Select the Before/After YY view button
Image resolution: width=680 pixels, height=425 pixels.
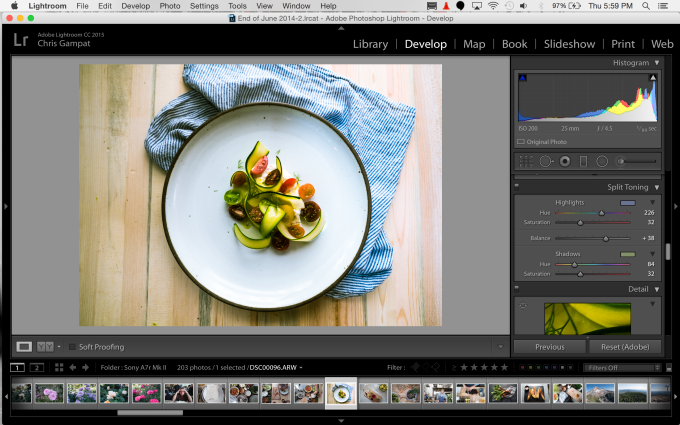coord(45,347)
